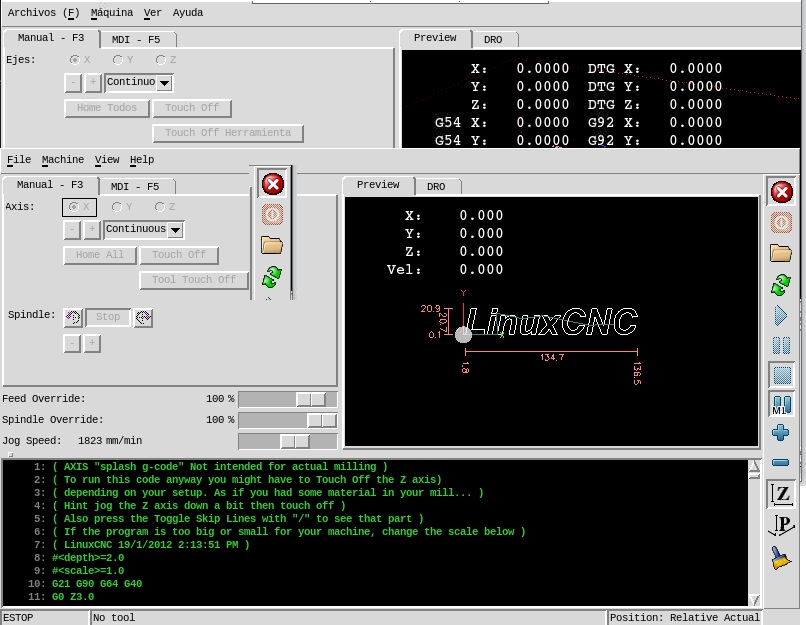806x625 pixels.
Task: Zoom out with the blue minus icon
Action: click(x=781, y=463)
